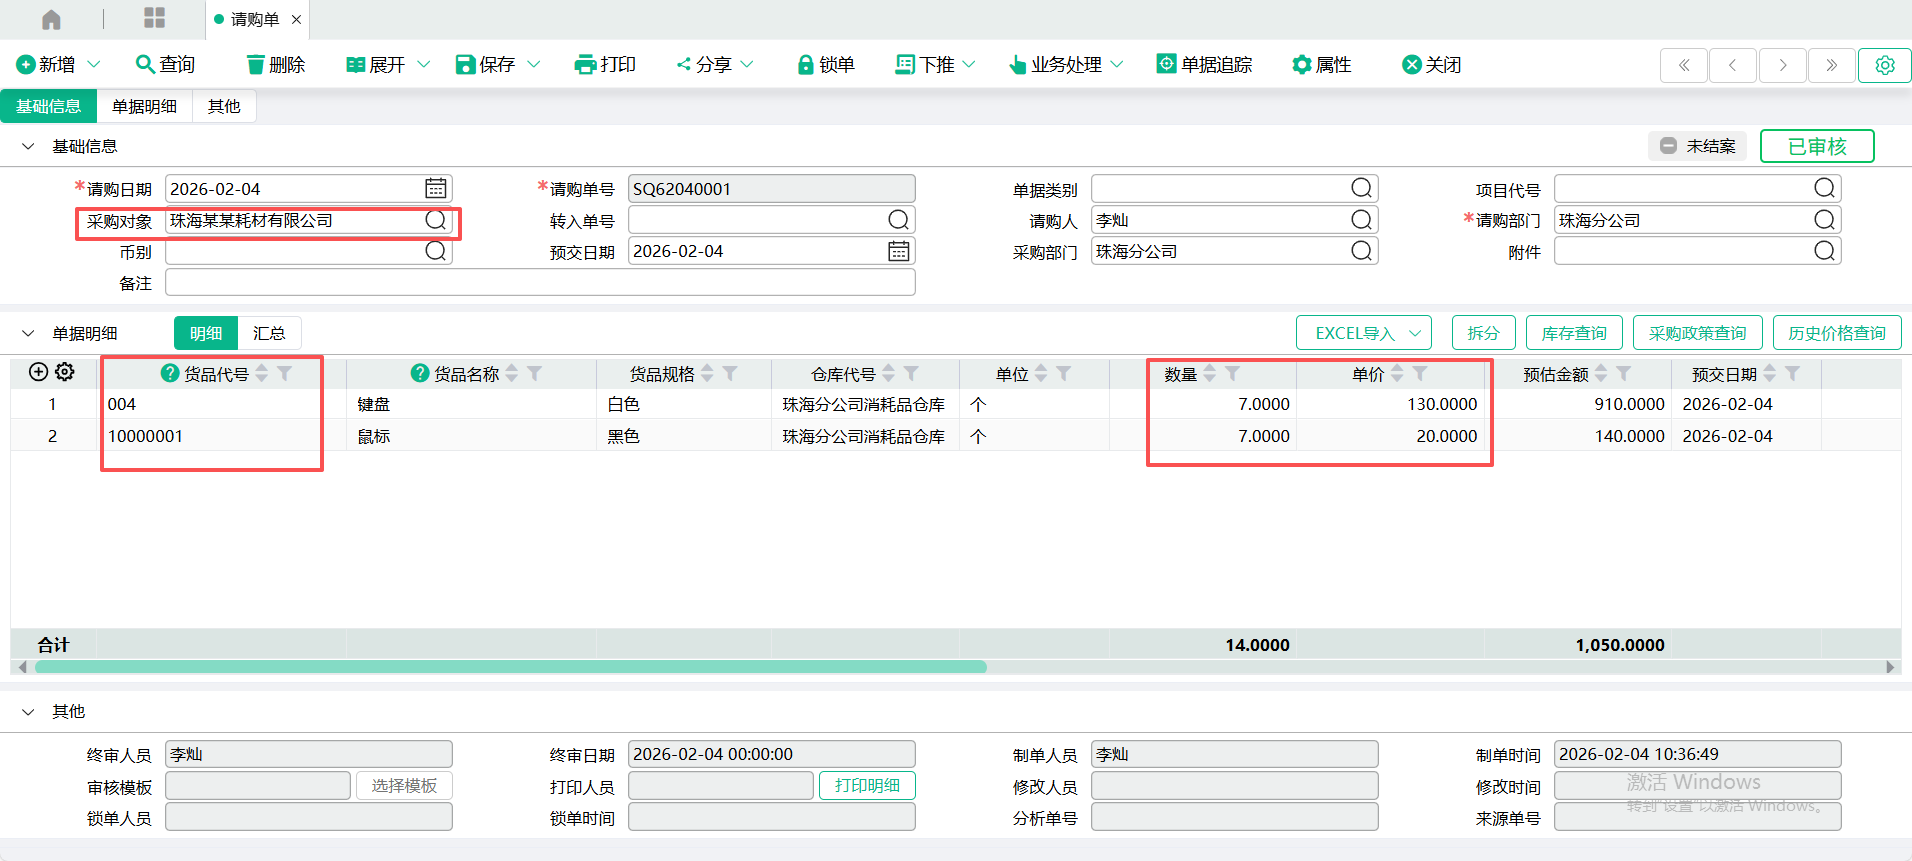Toggle the 未结案 status button
Viewport: 1912px width, 861px height.
[1697, 146]
